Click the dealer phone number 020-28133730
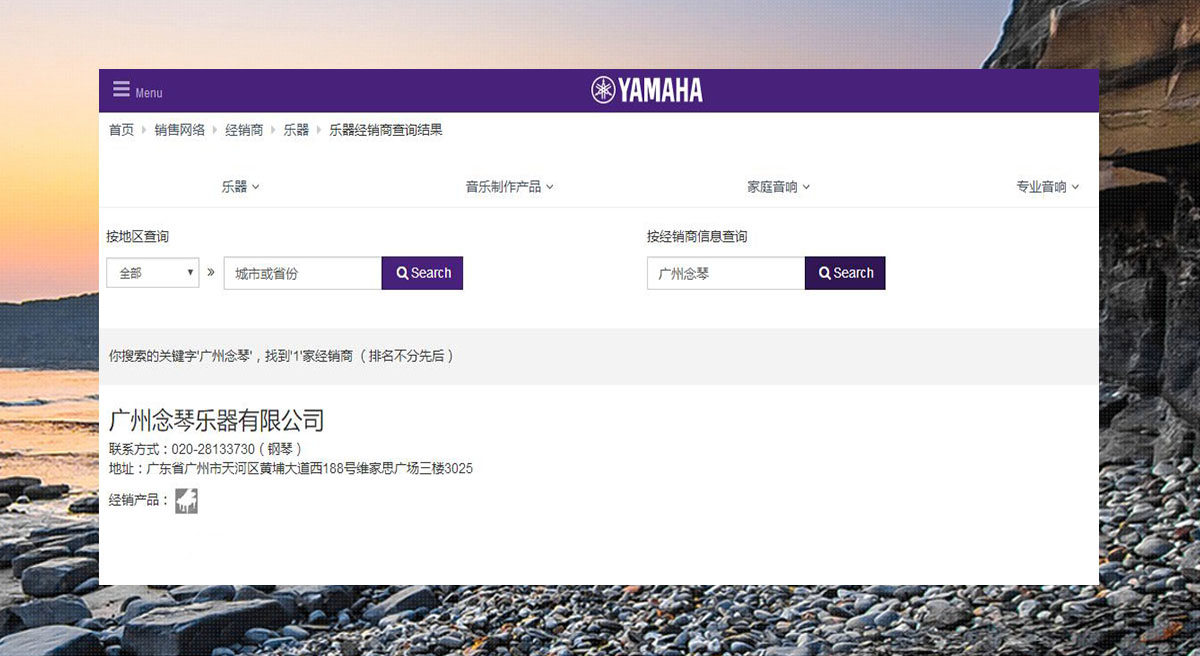The image size is (1200, 656). pos(213,449)
